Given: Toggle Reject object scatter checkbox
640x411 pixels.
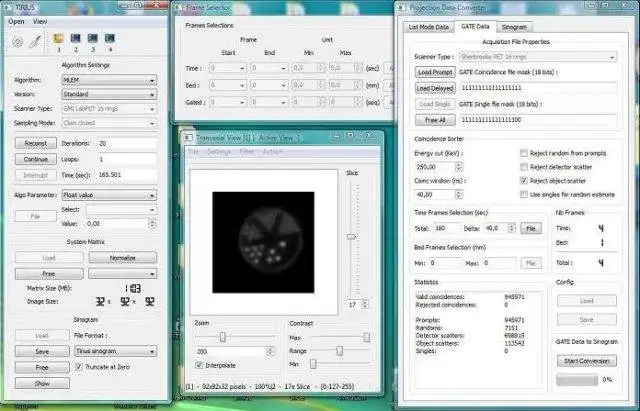Looking at the screenshot, I should pyautogui.click(x=524, y=180).
